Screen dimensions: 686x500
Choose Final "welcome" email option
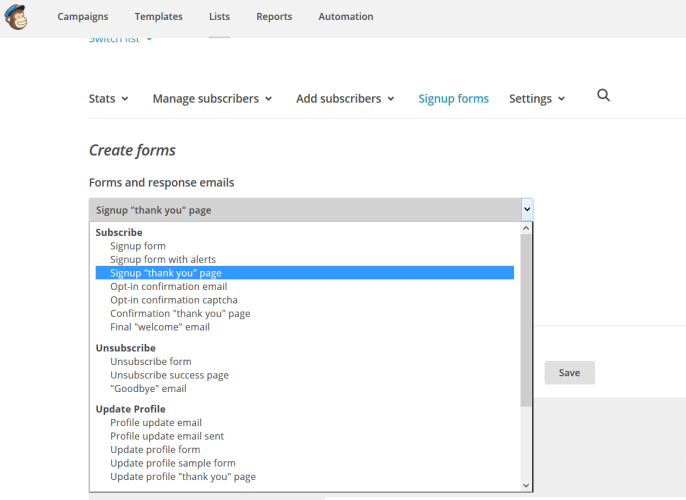[160, 327]
